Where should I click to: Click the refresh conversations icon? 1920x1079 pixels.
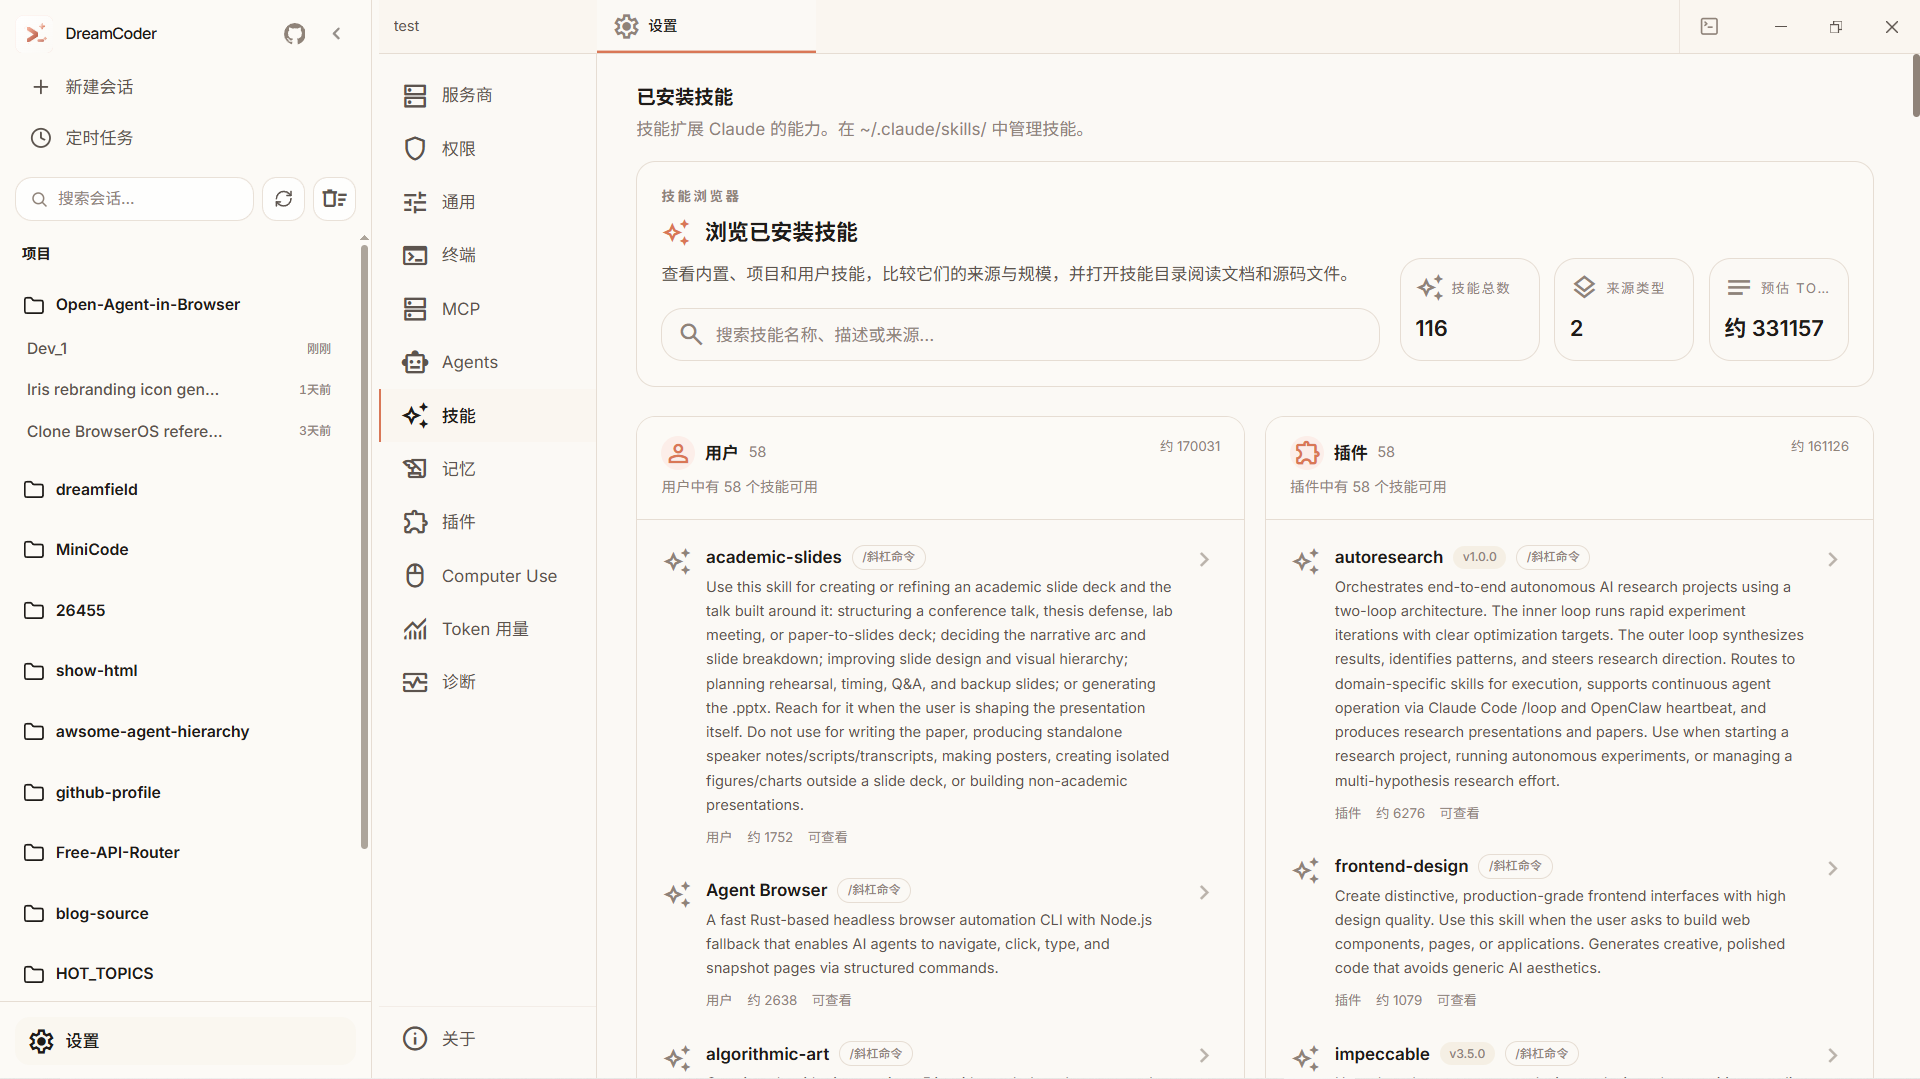tap(284, 199)
